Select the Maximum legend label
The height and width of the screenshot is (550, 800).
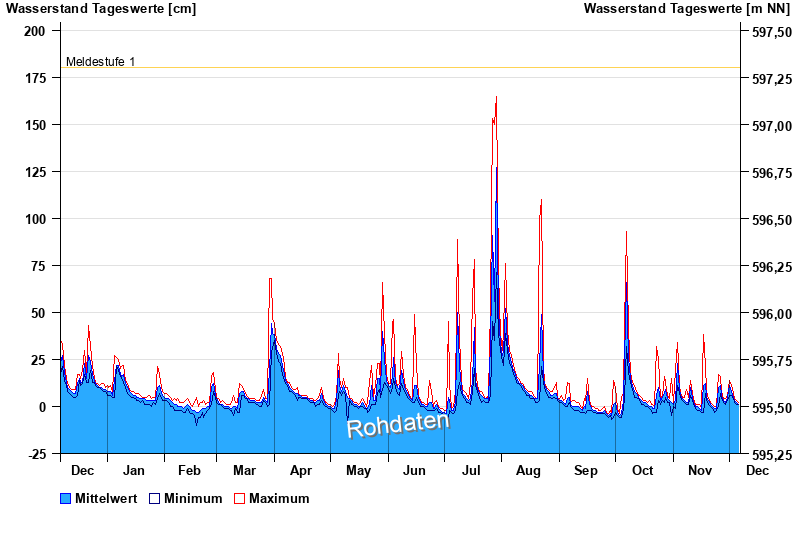[279, 498]
